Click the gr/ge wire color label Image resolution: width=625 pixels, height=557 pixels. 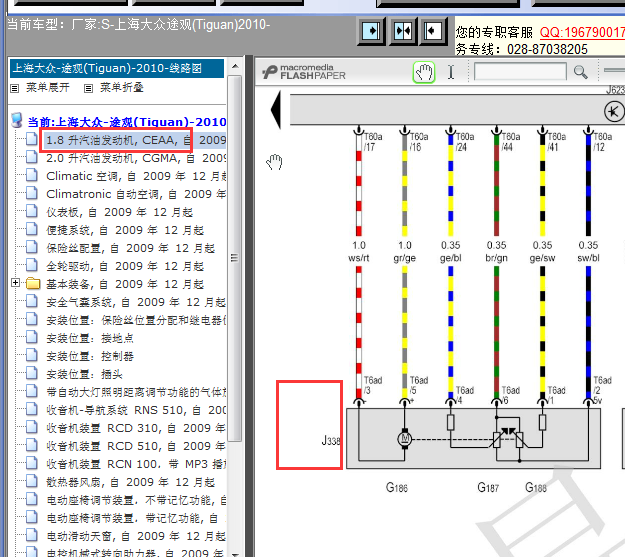[x=405, y=258]
